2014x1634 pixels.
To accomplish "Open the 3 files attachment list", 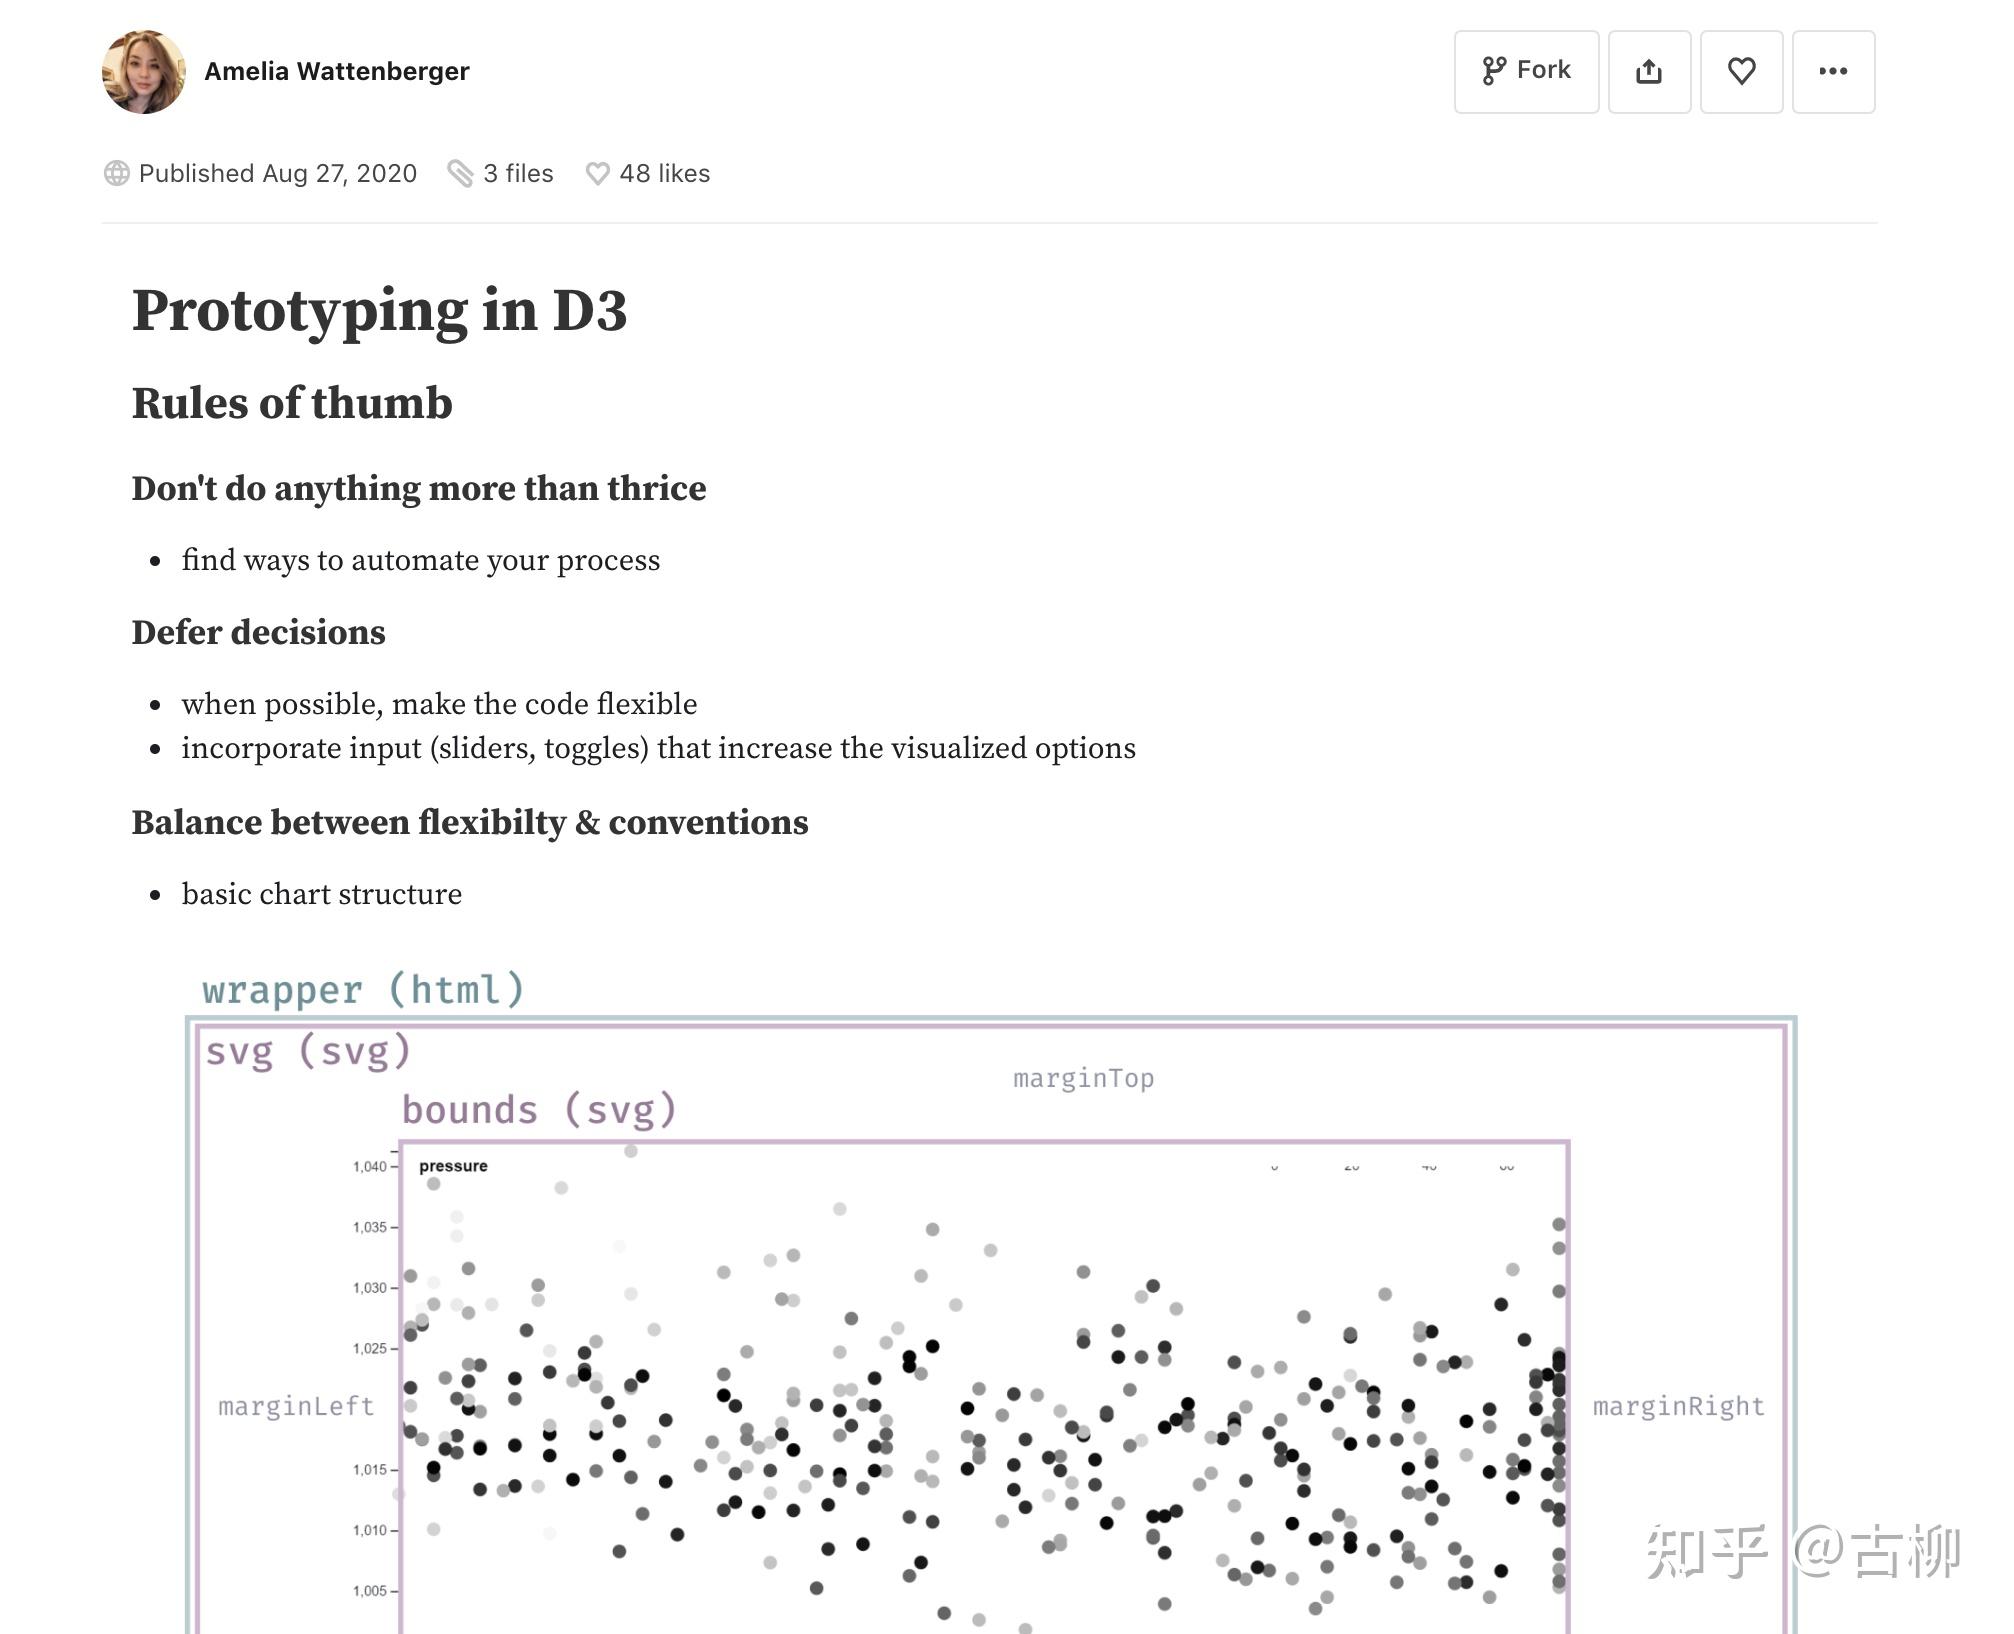I will point(518,173).
